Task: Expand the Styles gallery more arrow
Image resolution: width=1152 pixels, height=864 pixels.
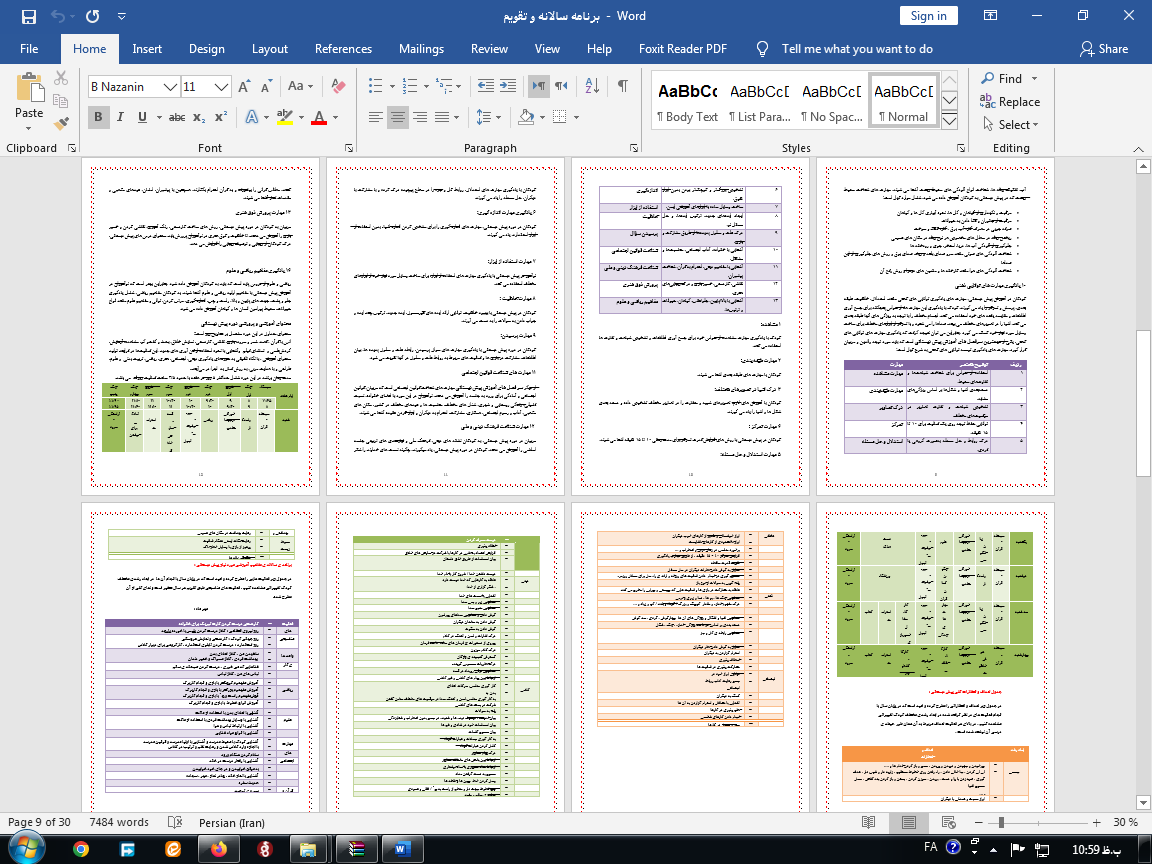Action: pyautogui.click(x=949, y=121)
